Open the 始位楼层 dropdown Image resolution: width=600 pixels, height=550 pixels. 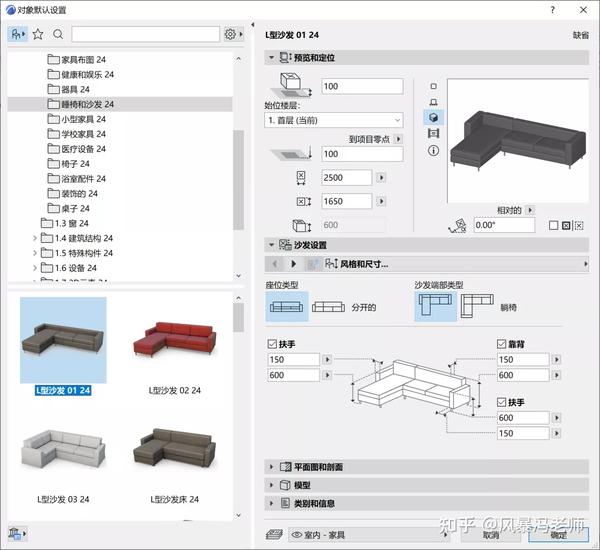[x=334, y=120]
